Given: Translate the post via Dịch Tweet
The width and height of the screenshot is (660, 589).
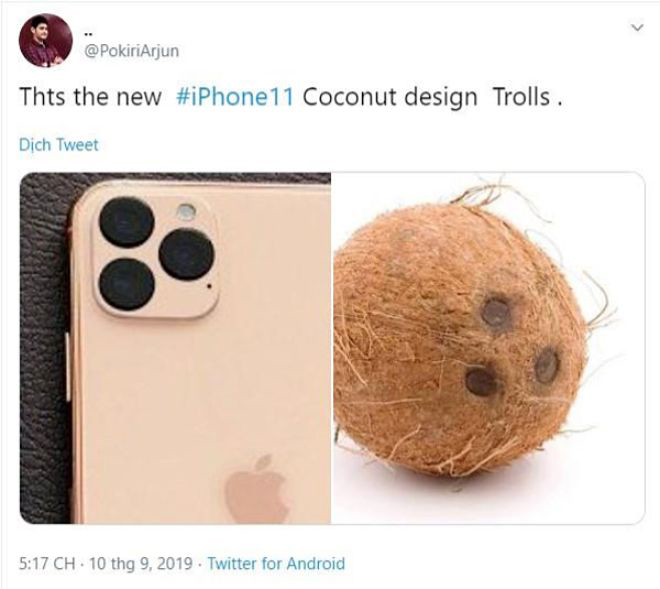Looking at the screenshot, I should point(59,145).
